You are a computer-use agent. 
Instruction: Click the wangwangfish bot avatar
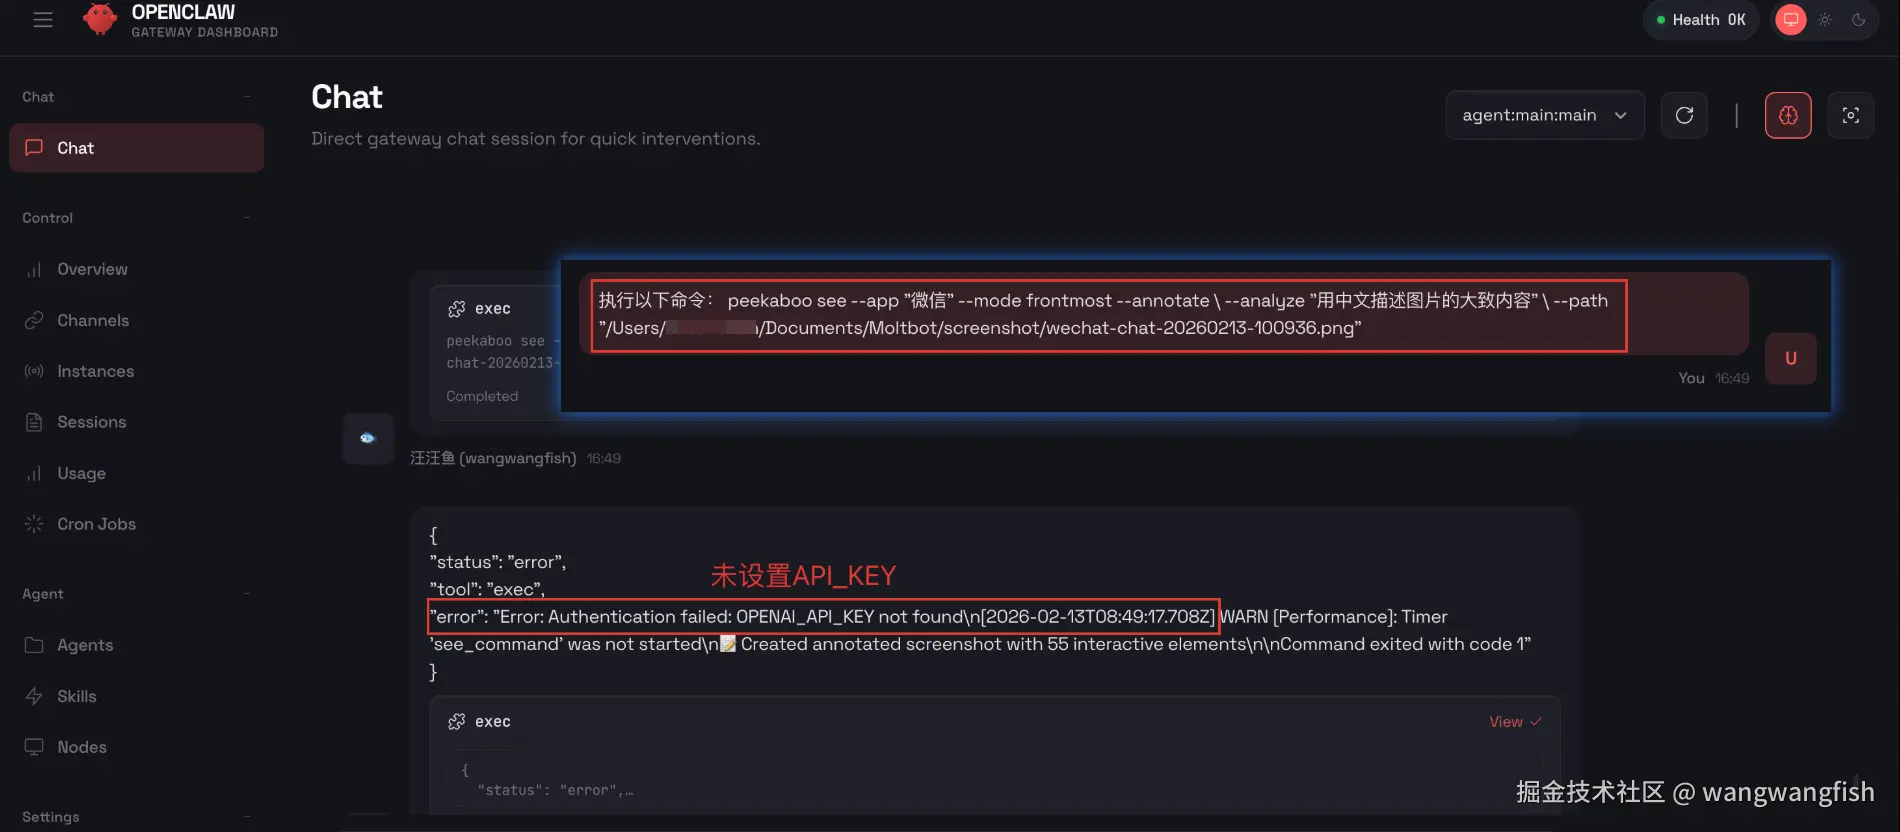coord(368,438)
